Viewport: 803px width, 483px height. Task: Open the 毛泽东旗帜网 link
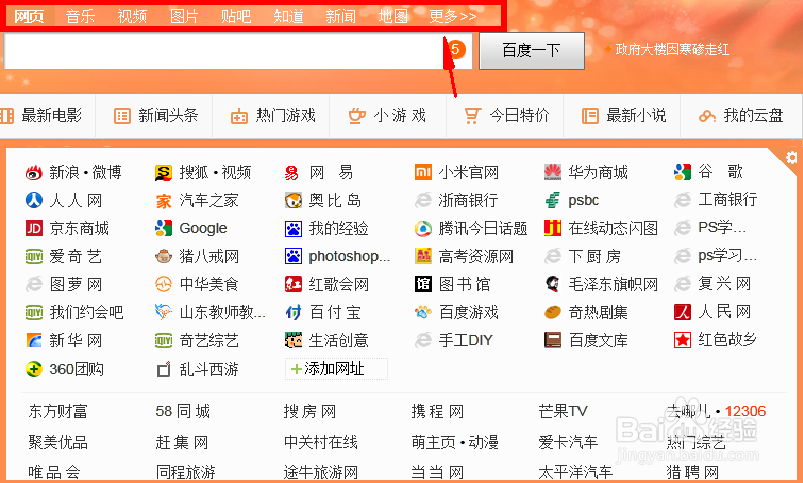[613, 284]
